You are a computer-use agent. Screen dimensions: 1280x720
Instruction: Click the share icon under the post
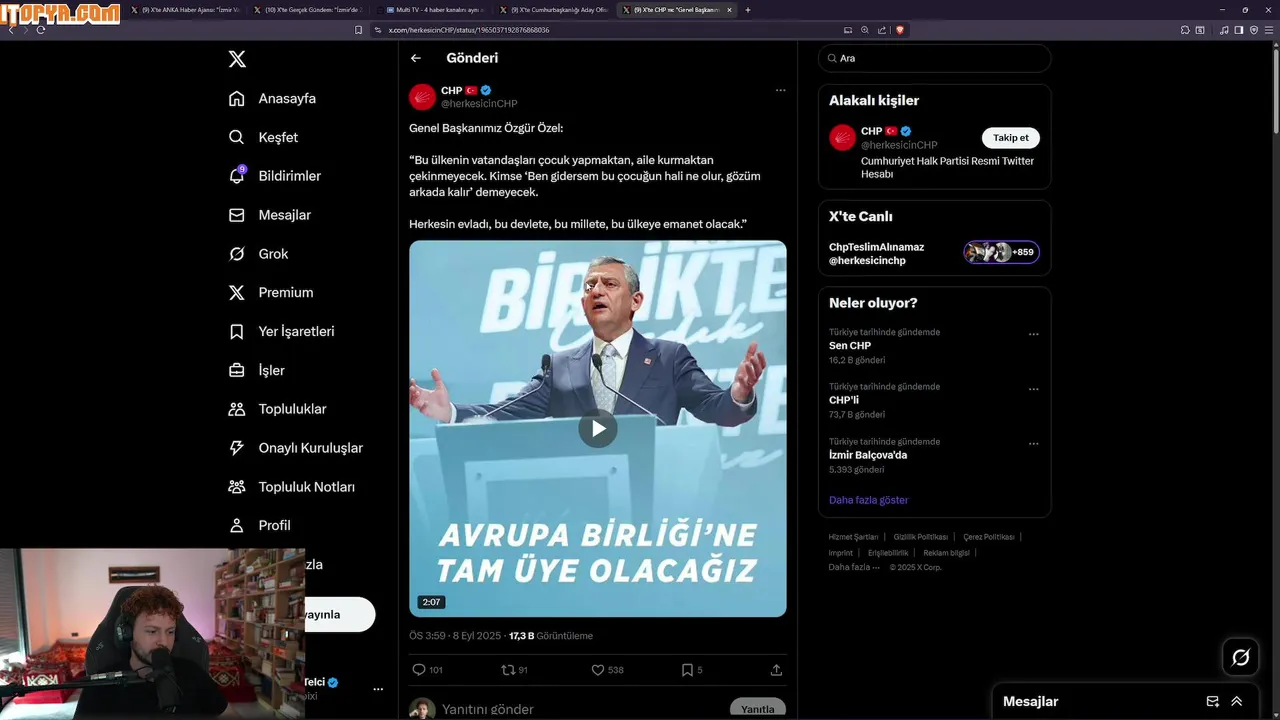click(776, 670)
